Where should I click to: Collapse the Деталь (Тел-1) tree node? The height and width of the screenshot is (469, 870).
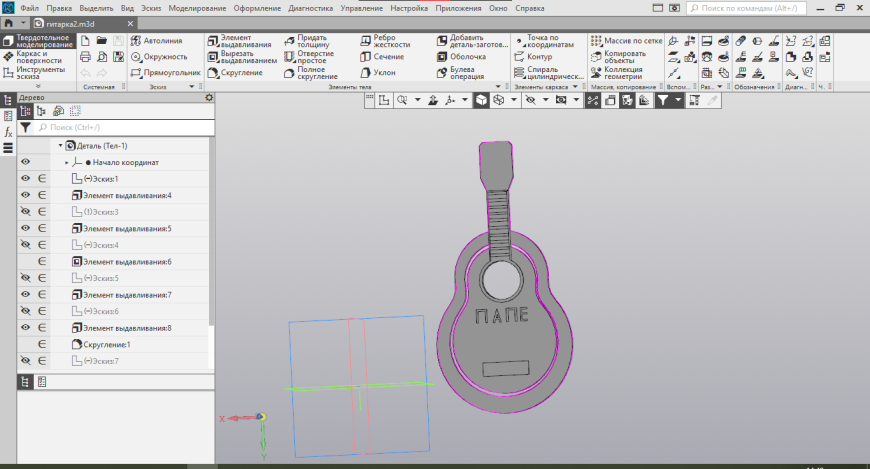click(x=60, y=146)
